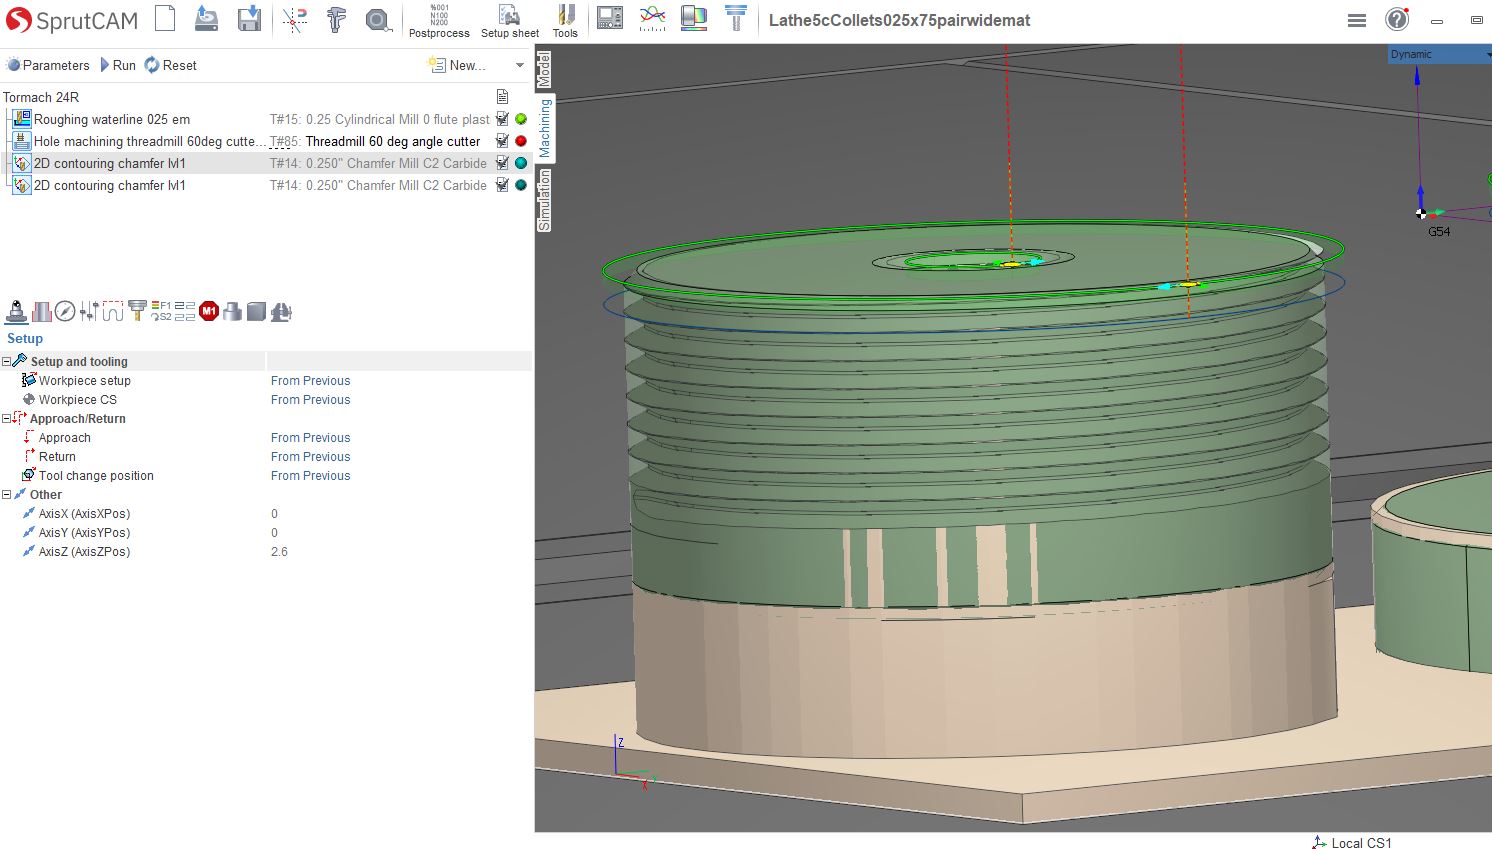This screenshot has width=1492, height=849.
Task: Switch to the Simulation tab
Action: click(545, 200)
